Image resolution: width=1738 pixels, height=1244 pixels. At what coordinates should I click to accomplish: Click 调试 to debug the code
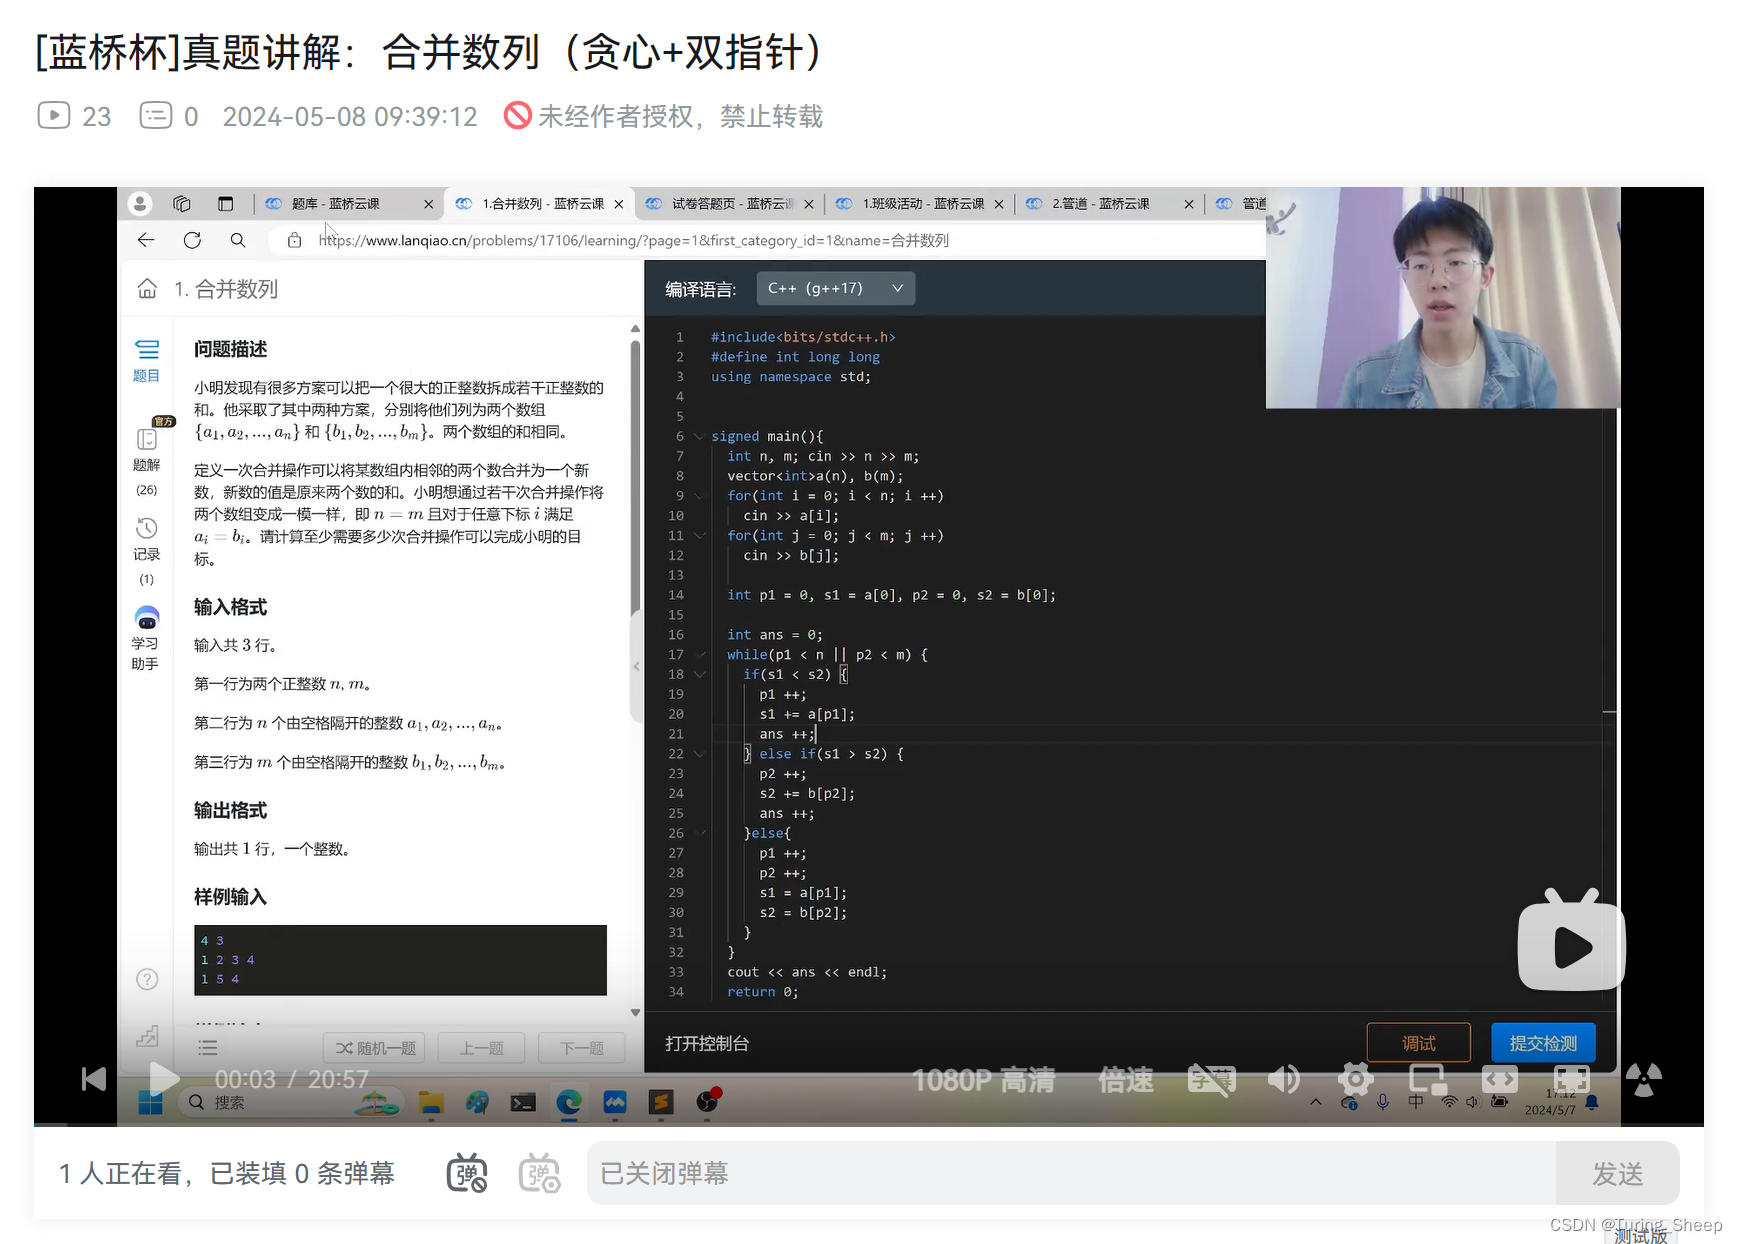[1418, 1043]
